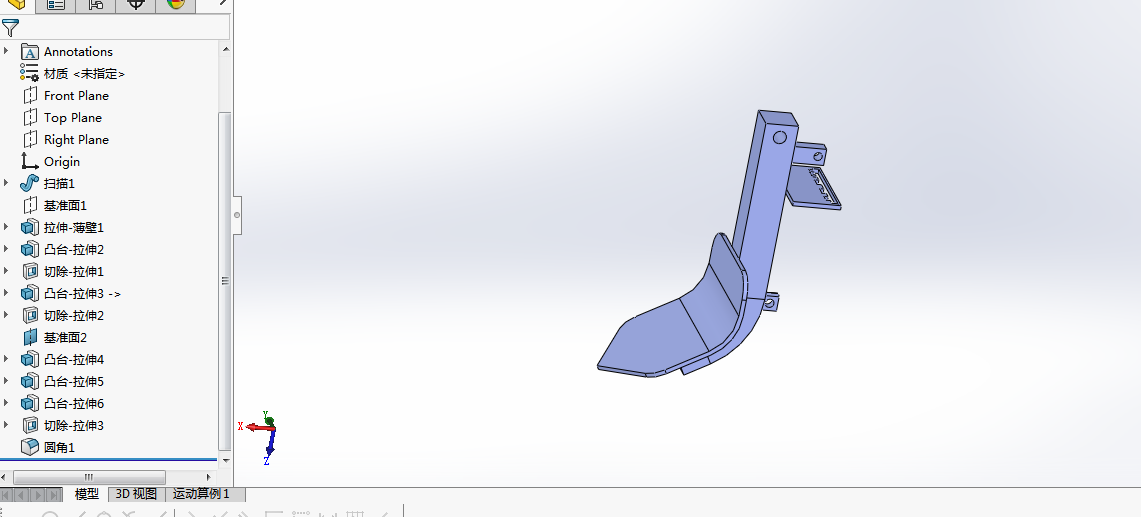Screen dimensions: 1141x517
Task: Click the 切除-拉伸1 cut feature icon
Action: [29, 272]
